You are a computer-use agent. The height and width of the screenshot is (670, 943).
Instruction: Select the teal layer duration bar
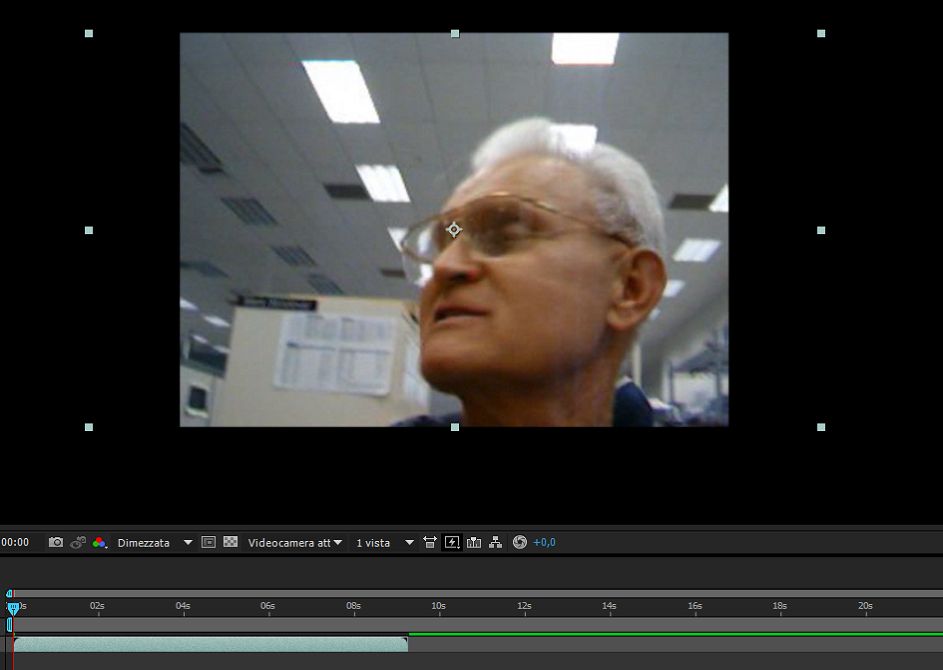click(210, 645)
